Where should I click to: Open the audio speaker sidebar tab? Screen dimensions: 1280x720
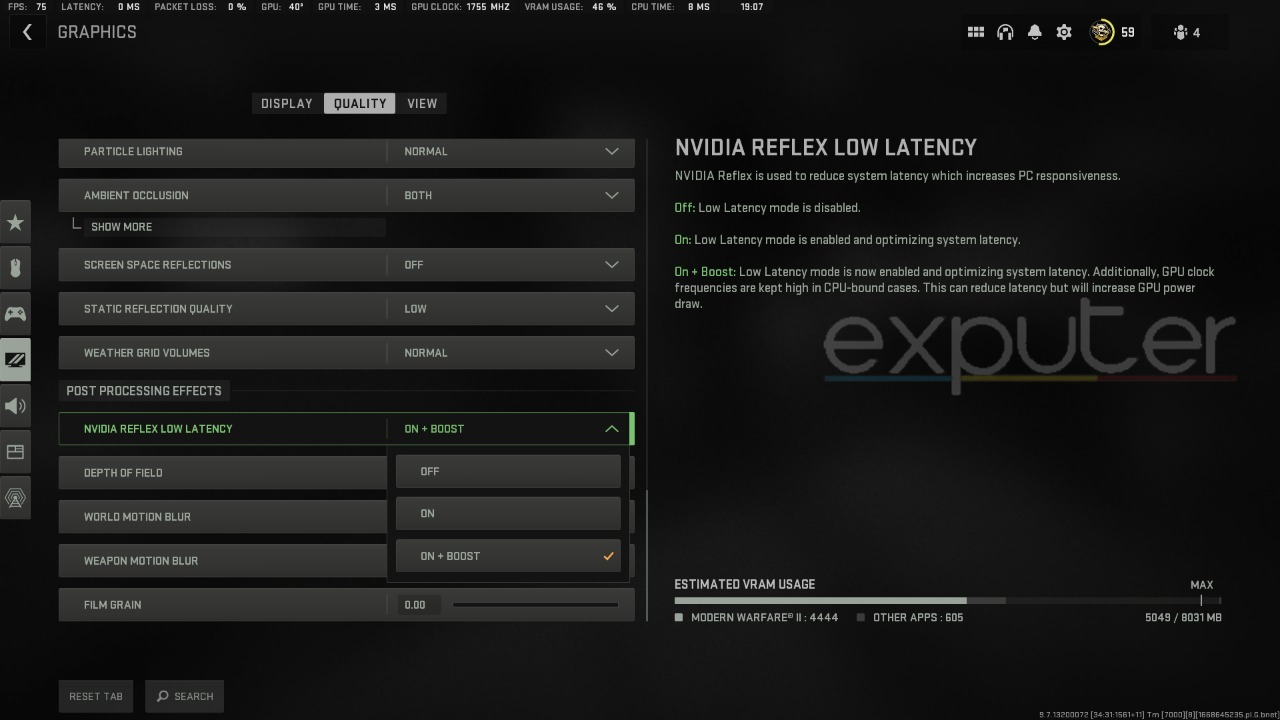tap(15, 406)
